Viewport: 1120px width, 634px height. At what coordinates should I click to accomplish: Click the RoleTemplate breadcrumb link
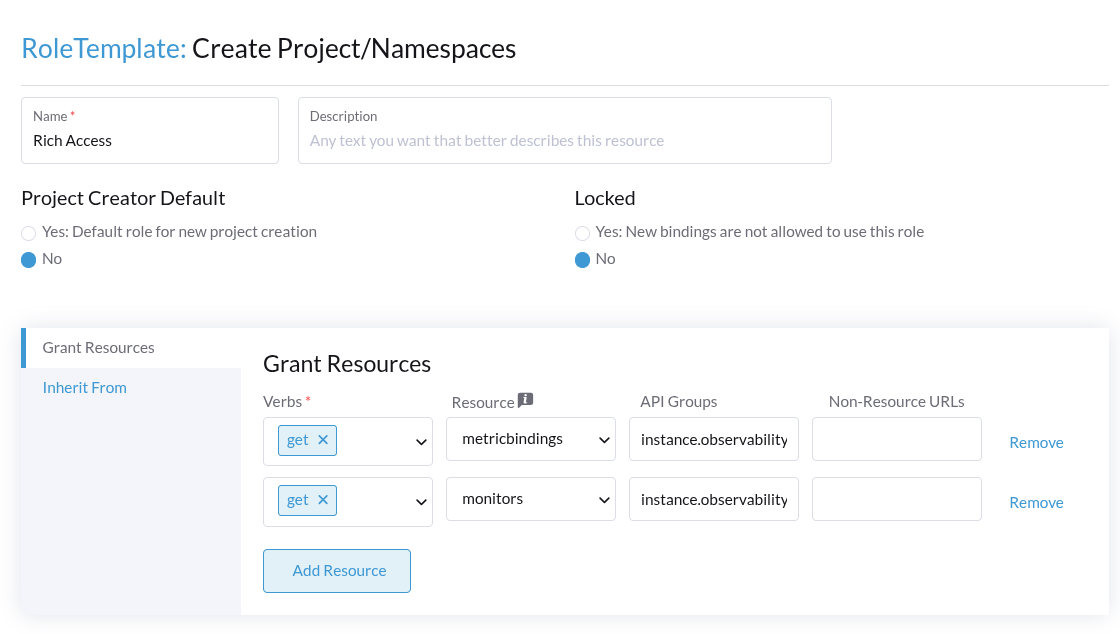click(101, 48)
